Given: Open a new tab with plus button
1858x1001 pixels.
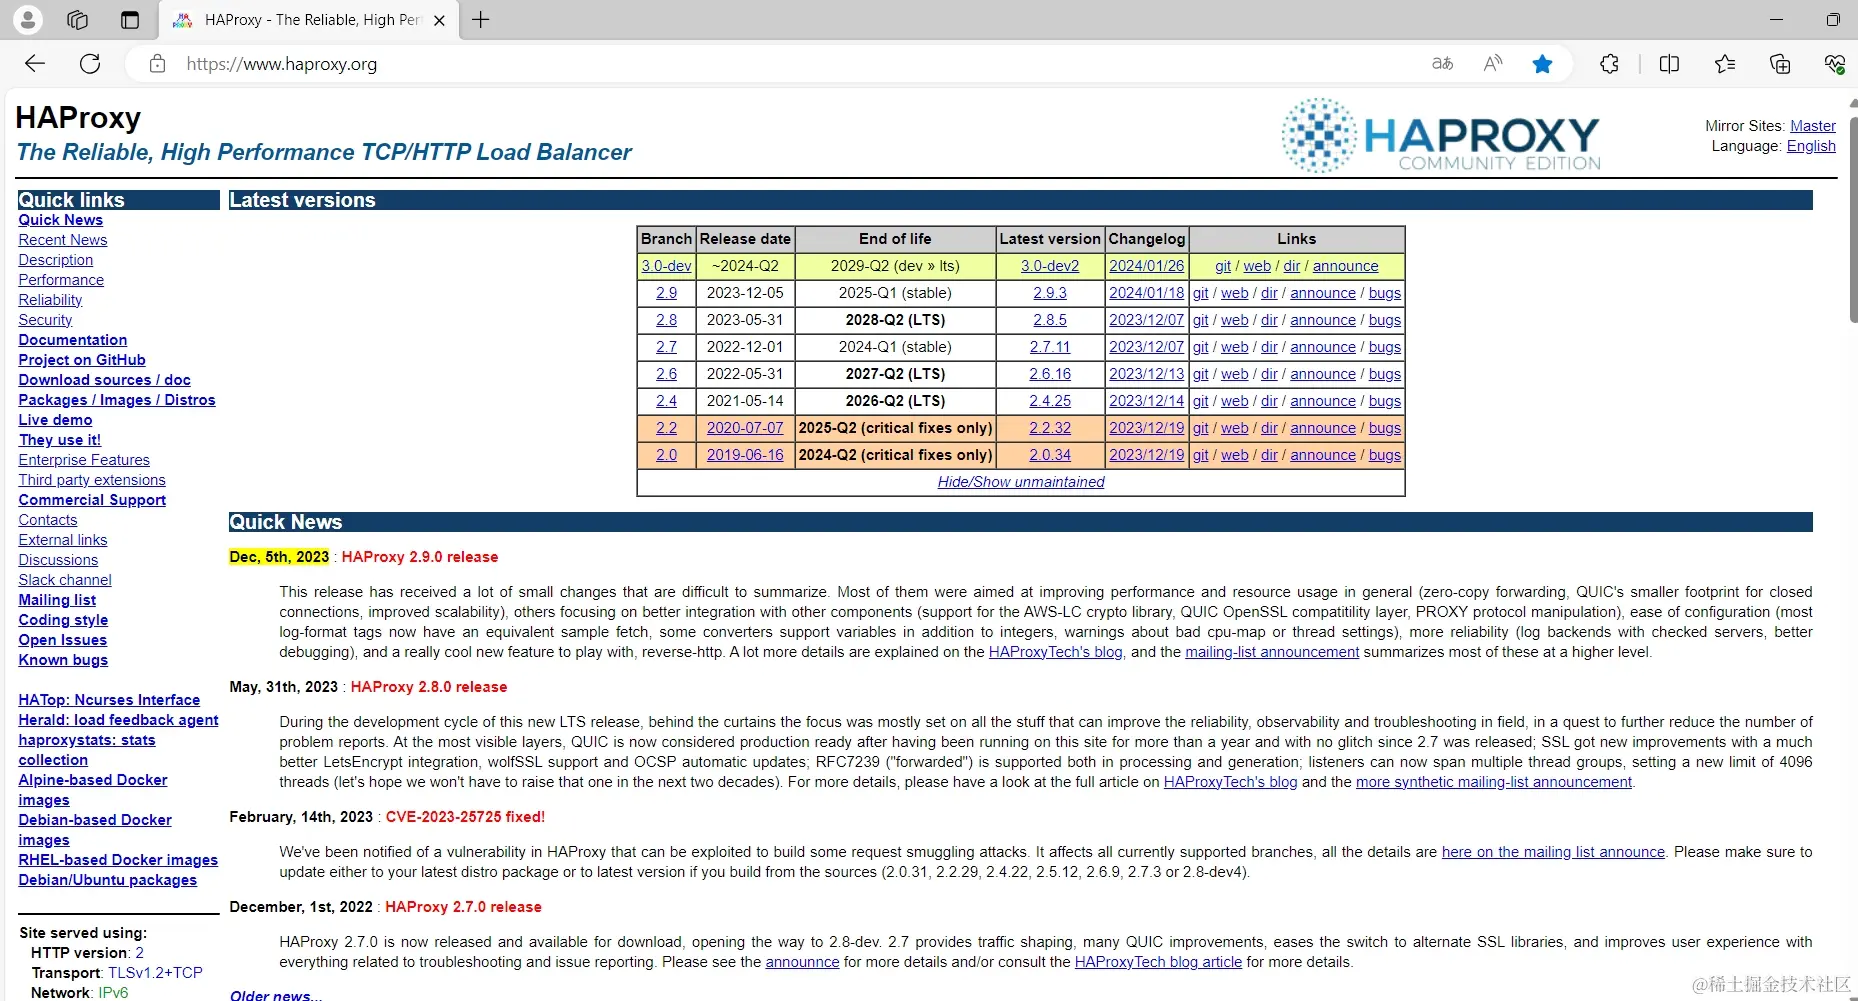Looking at the screenshot, I should pos(481,19).
